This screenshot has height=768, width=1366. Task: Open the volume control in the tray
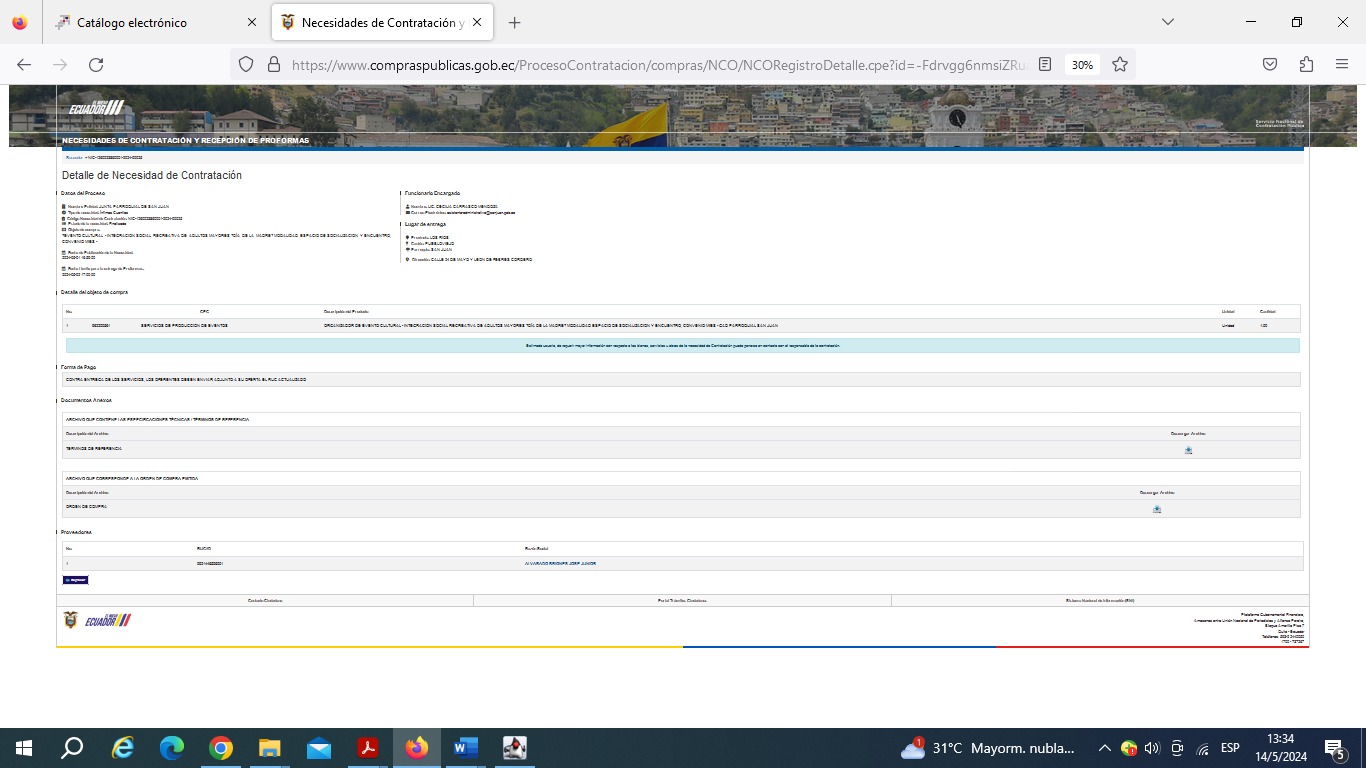coord(1151,748)
